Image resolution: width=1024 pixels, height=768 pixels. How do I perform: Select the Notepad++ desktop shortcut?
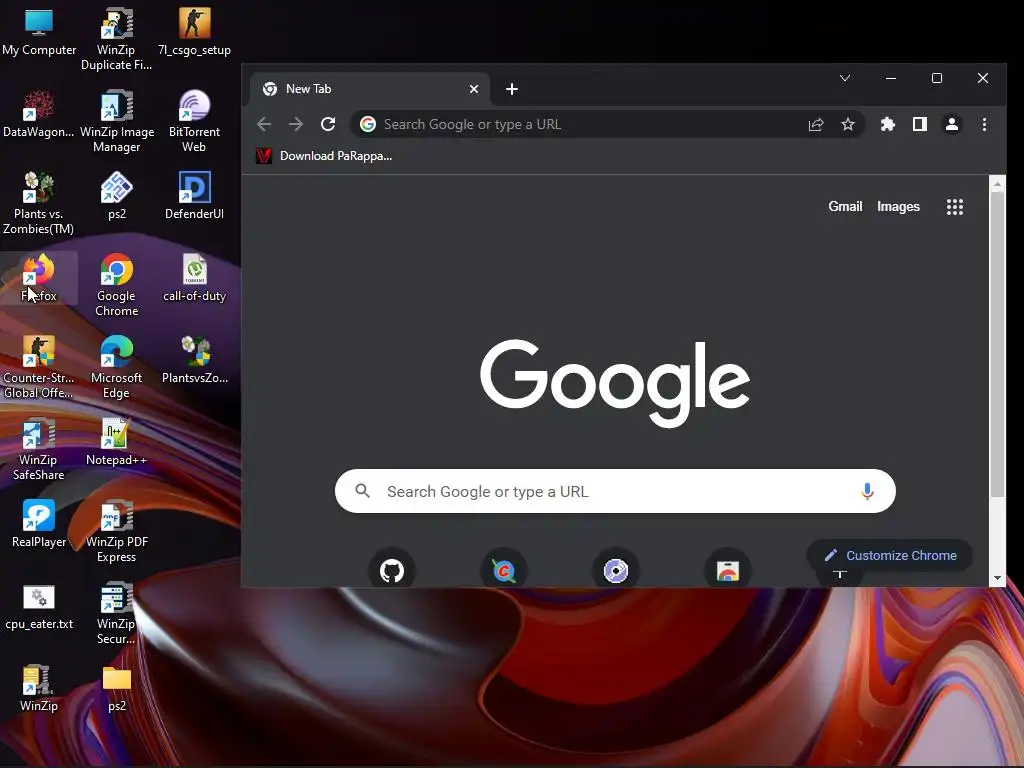(116, 441)
